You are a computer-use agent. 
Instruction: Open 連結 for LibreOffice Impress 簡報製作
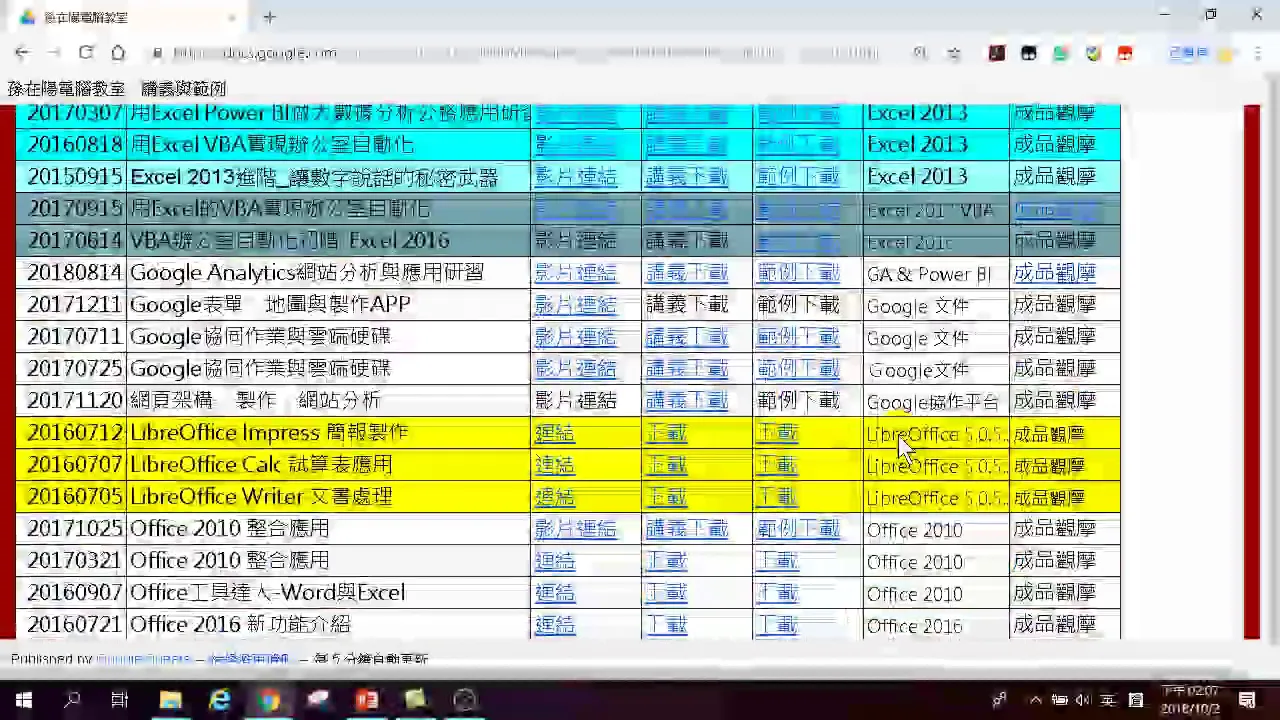click(x=554, y=433)
